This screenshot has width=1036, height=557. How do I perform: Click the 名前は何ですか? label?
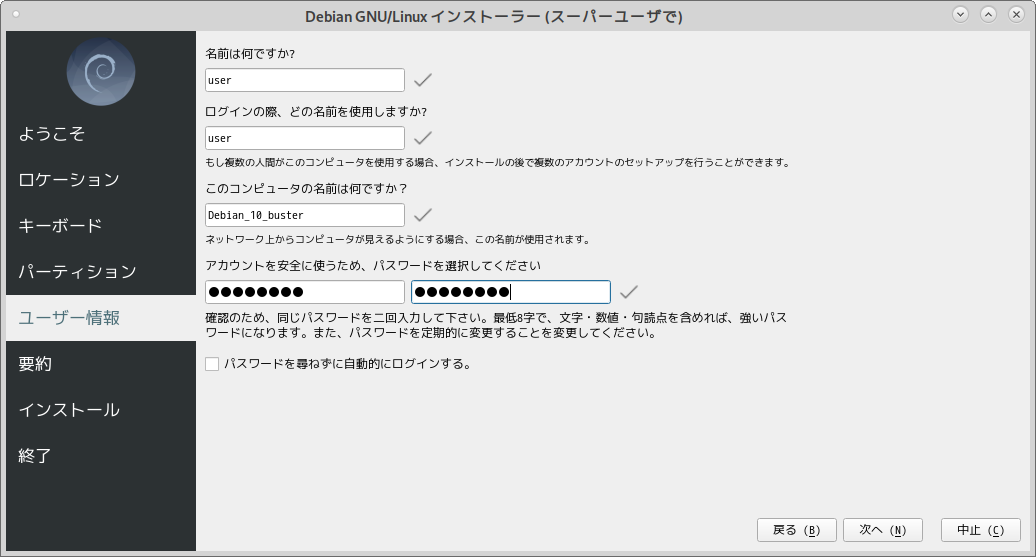(250, 54)
